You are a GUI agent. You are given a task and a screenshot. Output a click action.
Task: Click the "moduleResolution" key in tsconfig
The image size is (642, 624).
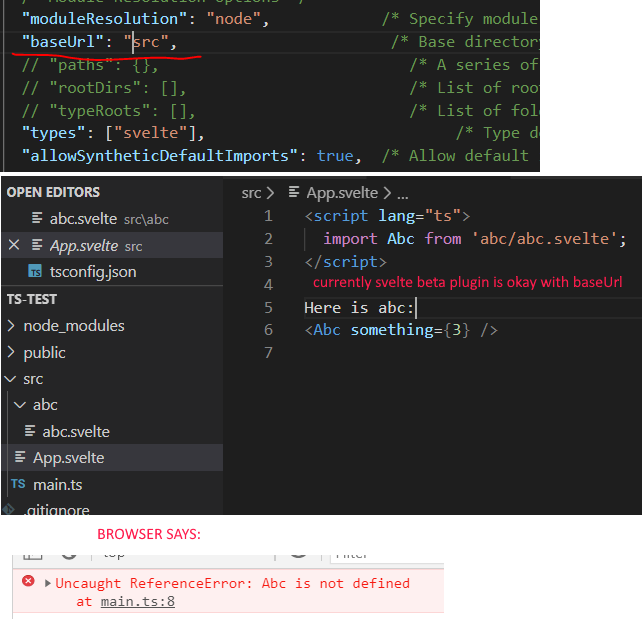pyautogui.click(x=104, y=19)
